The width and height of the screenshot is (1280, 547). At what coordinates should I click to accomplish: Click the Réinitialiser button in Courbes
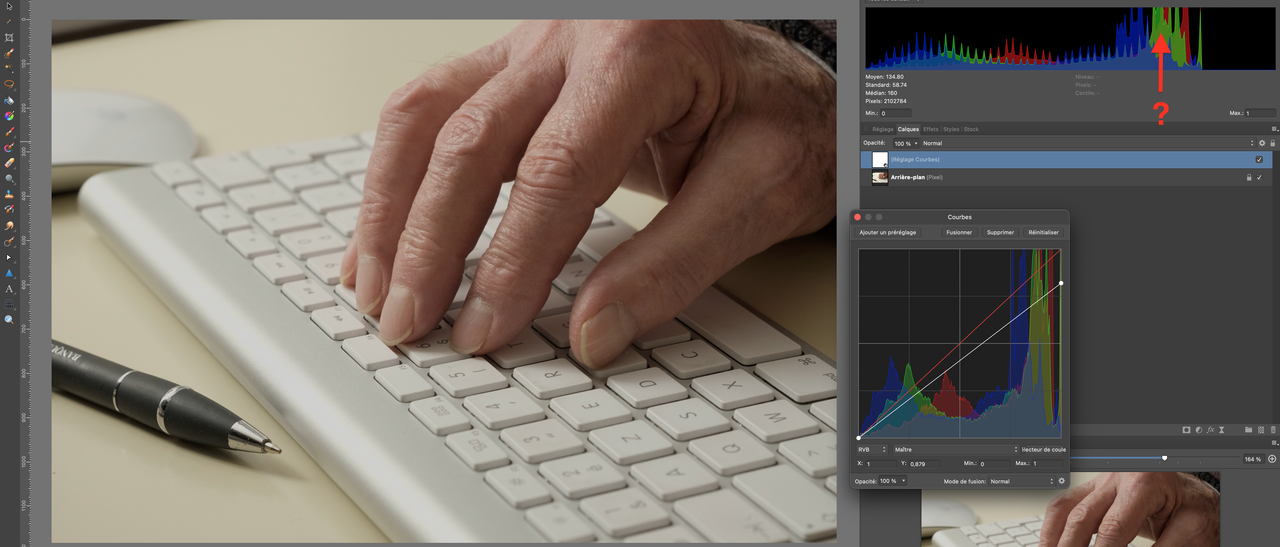[1043, 232]
